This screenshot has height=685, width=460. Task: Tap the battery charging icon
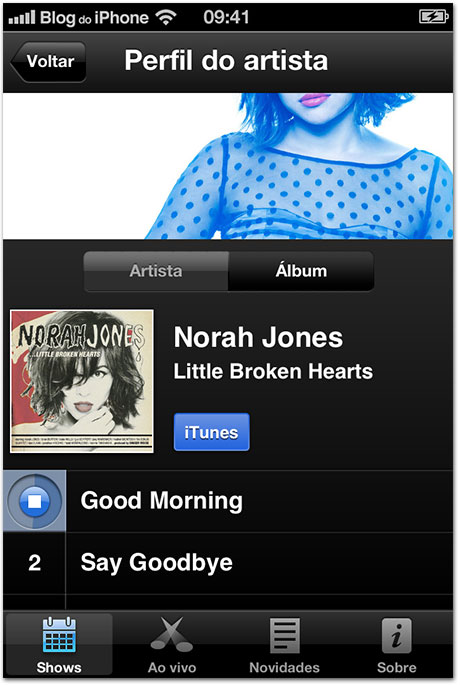click(x=433, y=17)
